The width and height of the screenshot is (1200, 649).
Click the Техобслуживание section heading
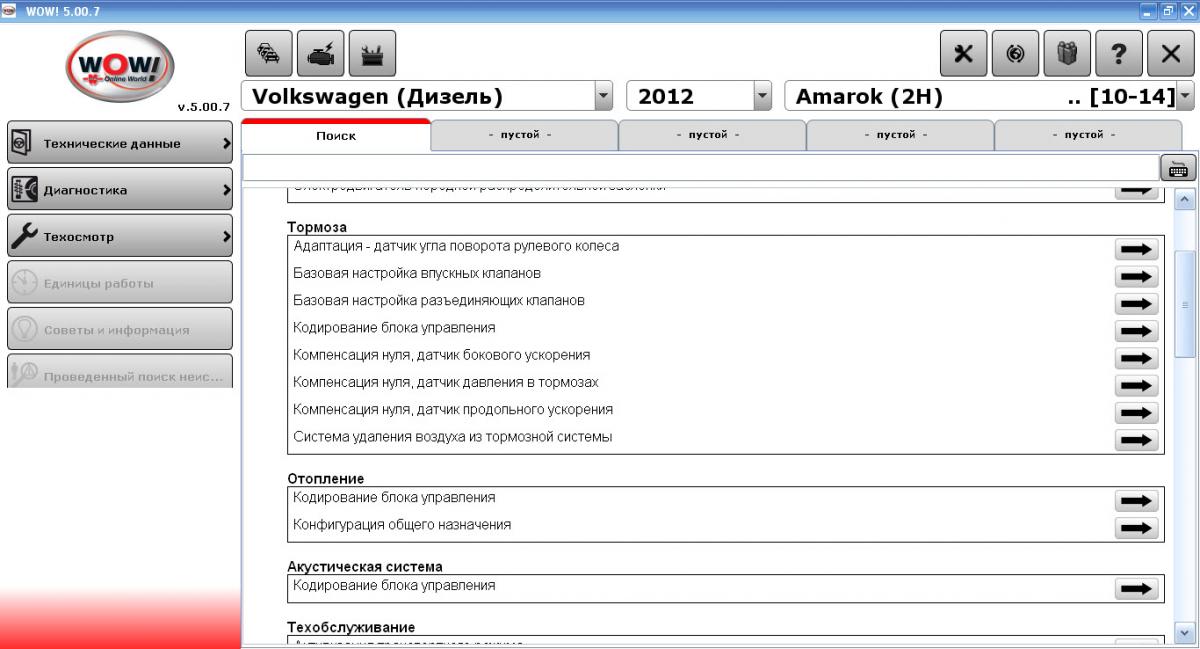tap(351, 627)
